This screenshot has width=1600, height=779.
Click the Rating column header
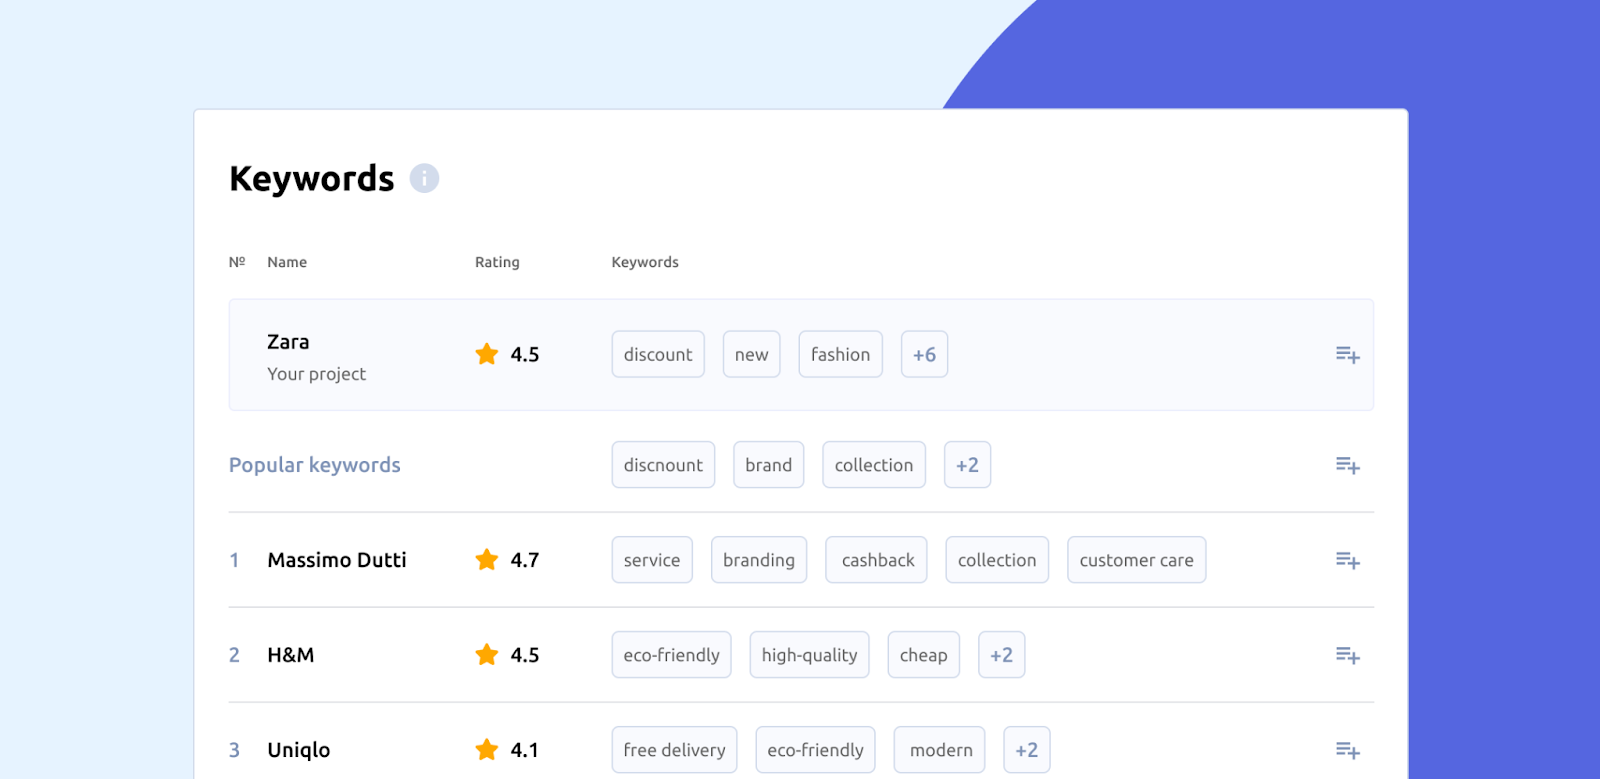[x=497, y=262]
